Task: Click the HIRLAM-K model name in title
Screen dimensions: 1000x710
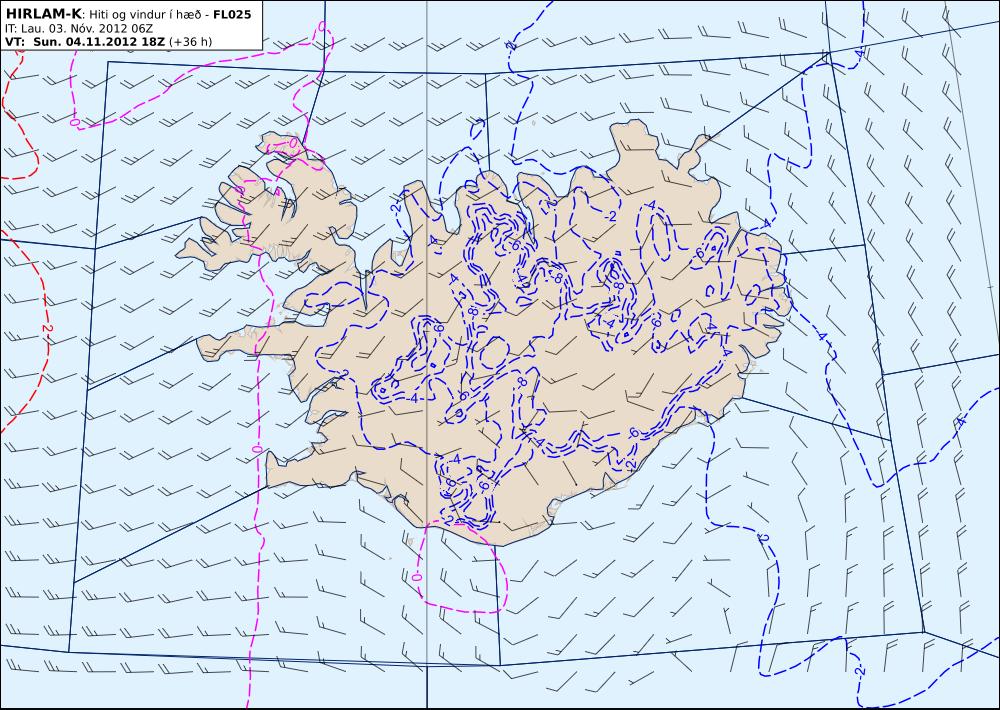Action: click(x=42, y=14)
